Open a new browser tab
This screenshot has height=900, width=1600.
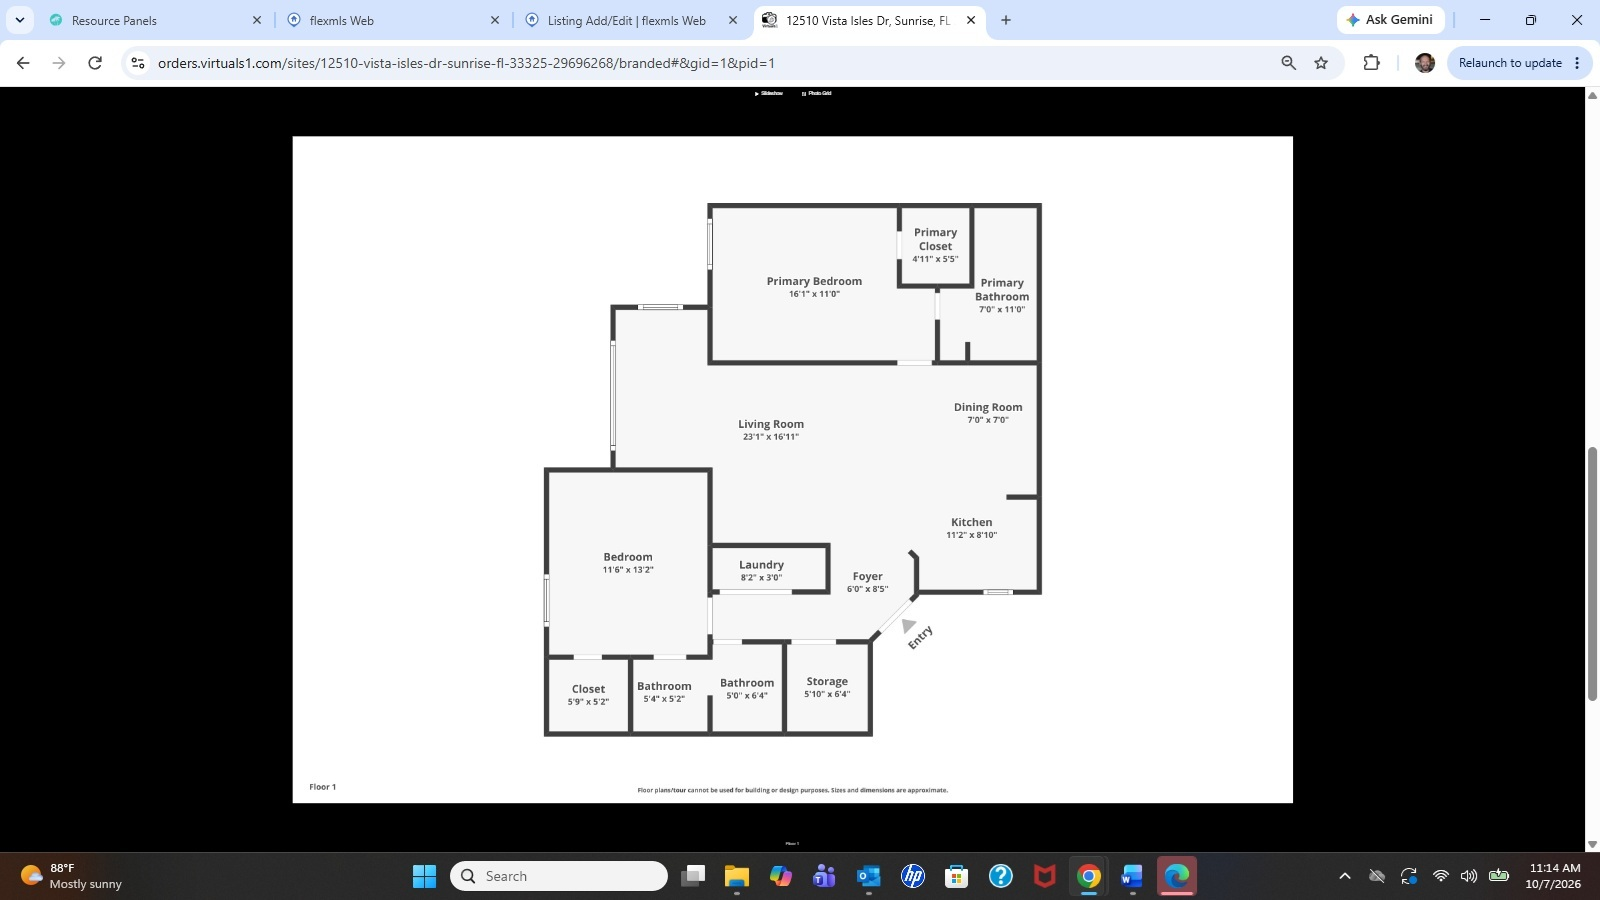(x=1006, y=20)
